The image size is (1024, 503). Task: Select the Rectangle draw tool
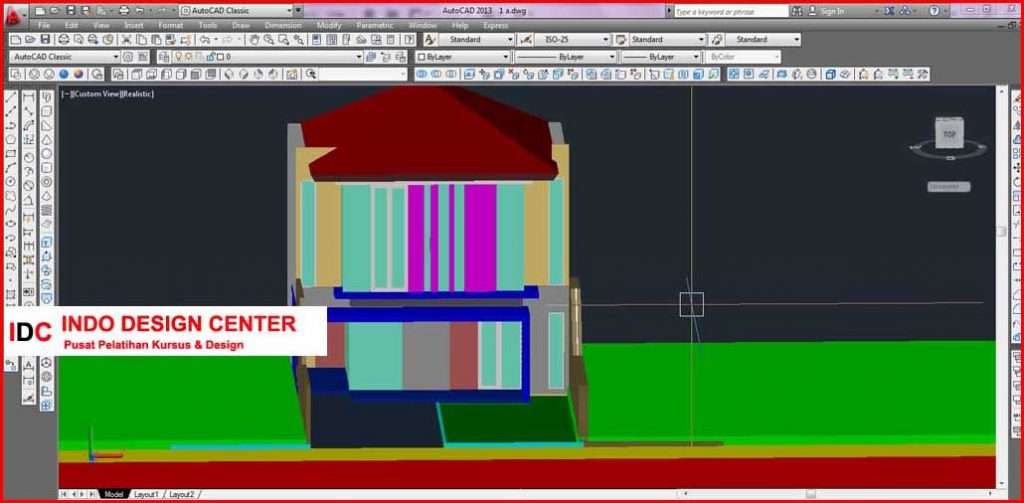click(x=10, y=154)
